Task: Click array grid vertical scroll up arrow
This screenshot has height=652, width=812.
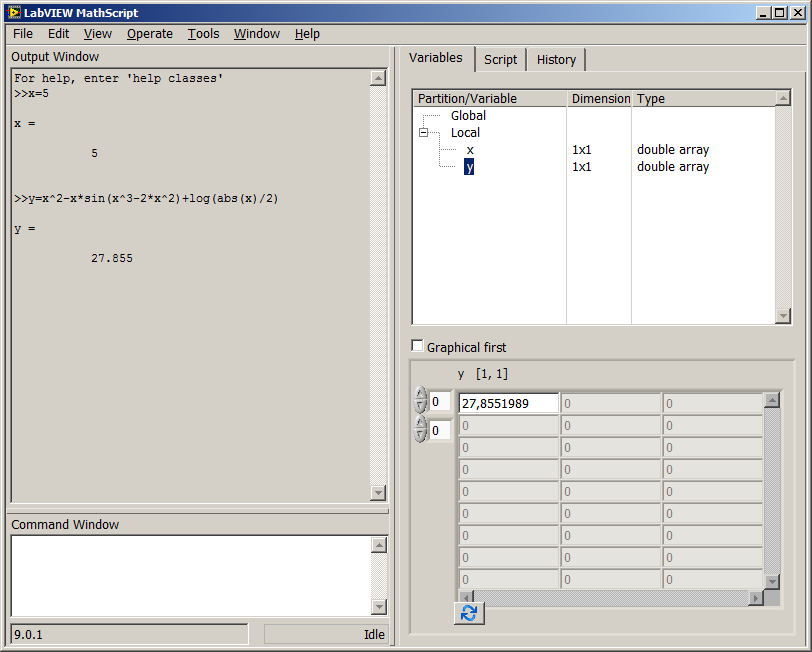Action: coord(772,400)
